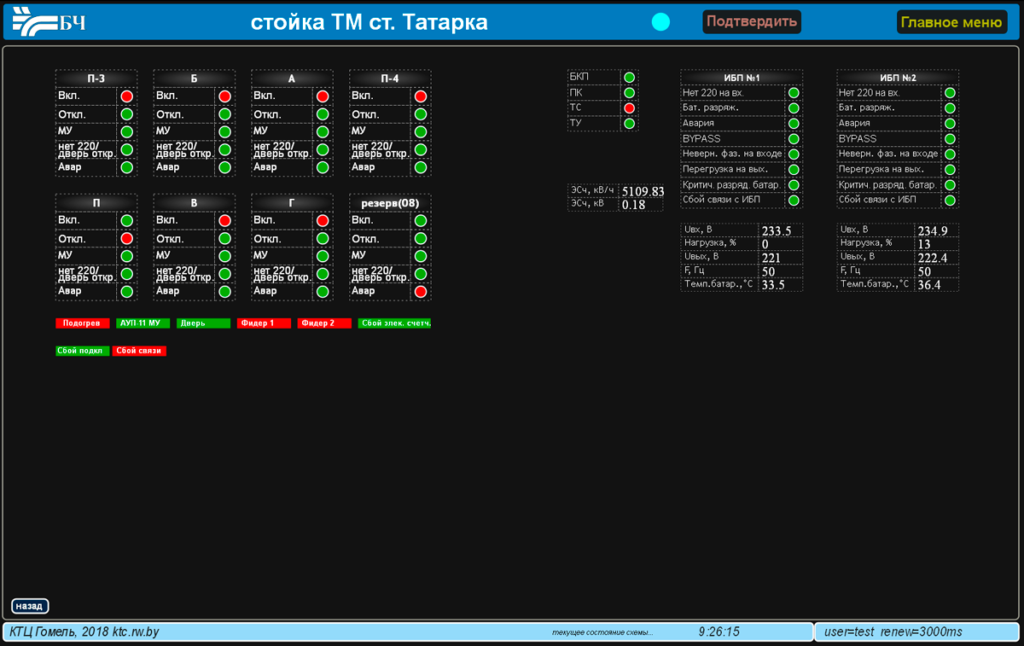Select the red Фидер 1 status label
This screenshot has width=1024, height=646.
(x=264, y=324)
